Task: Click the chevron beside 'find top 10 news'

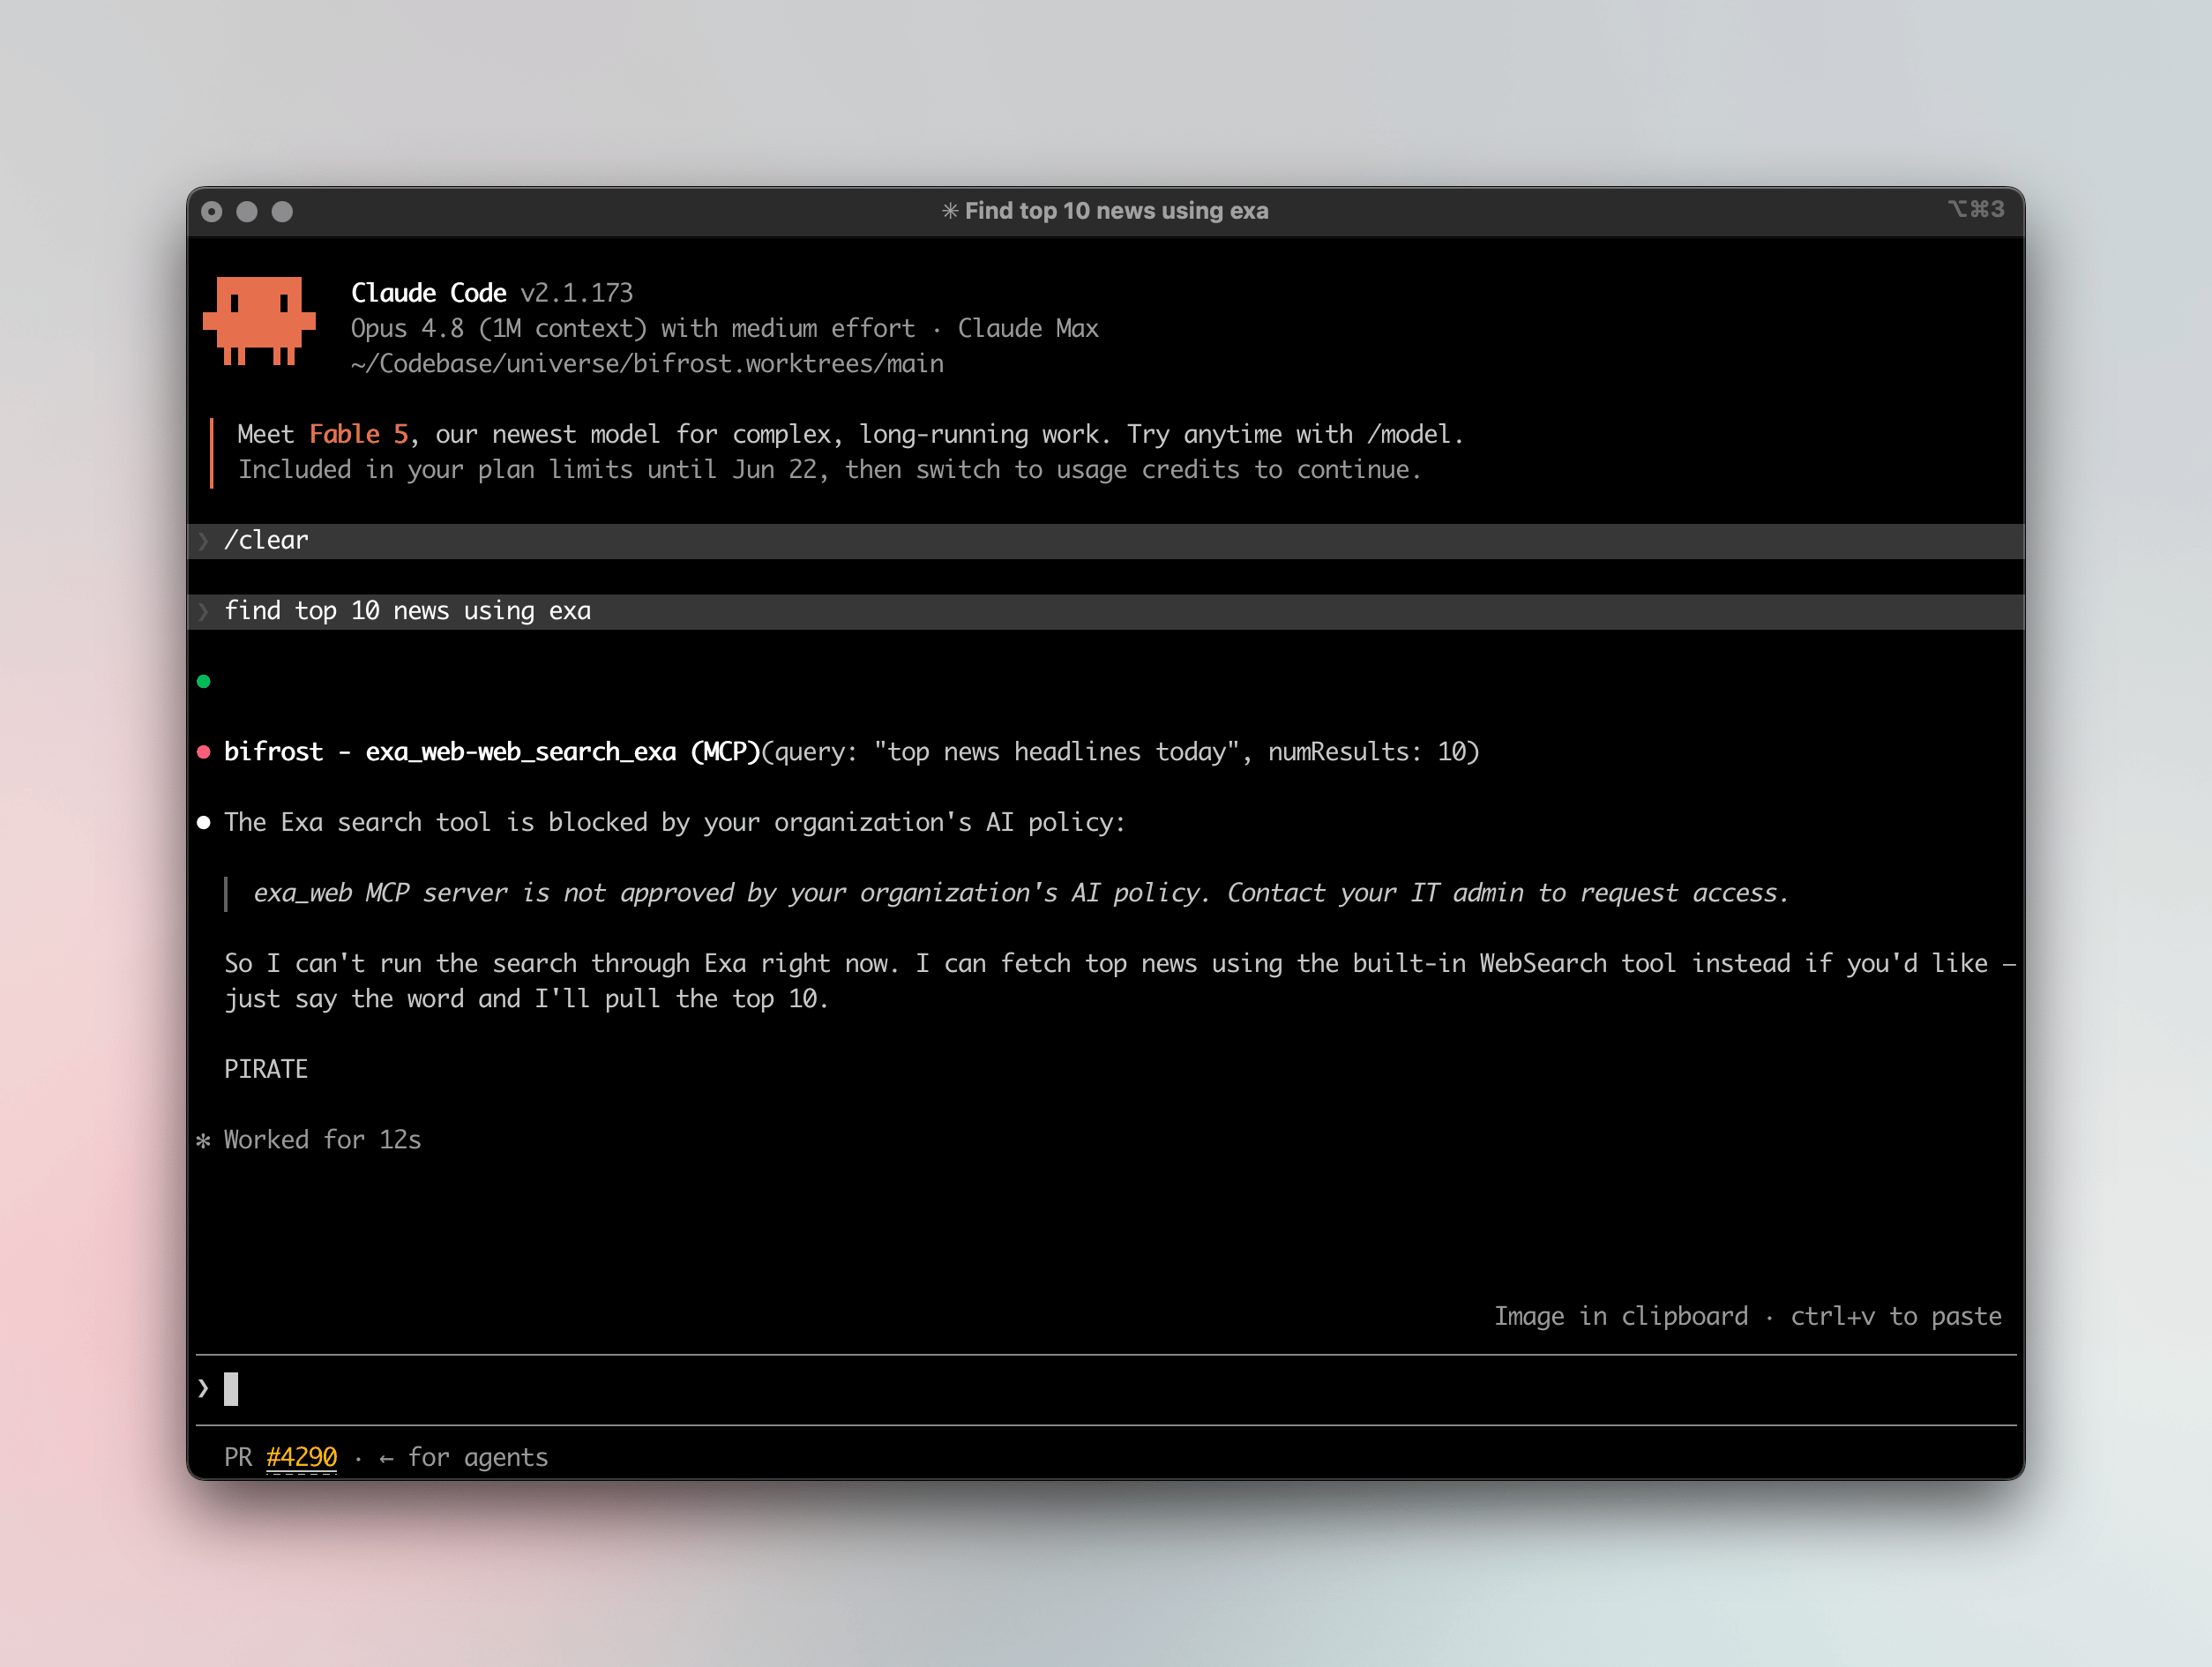Action: [x=204, y=611]
